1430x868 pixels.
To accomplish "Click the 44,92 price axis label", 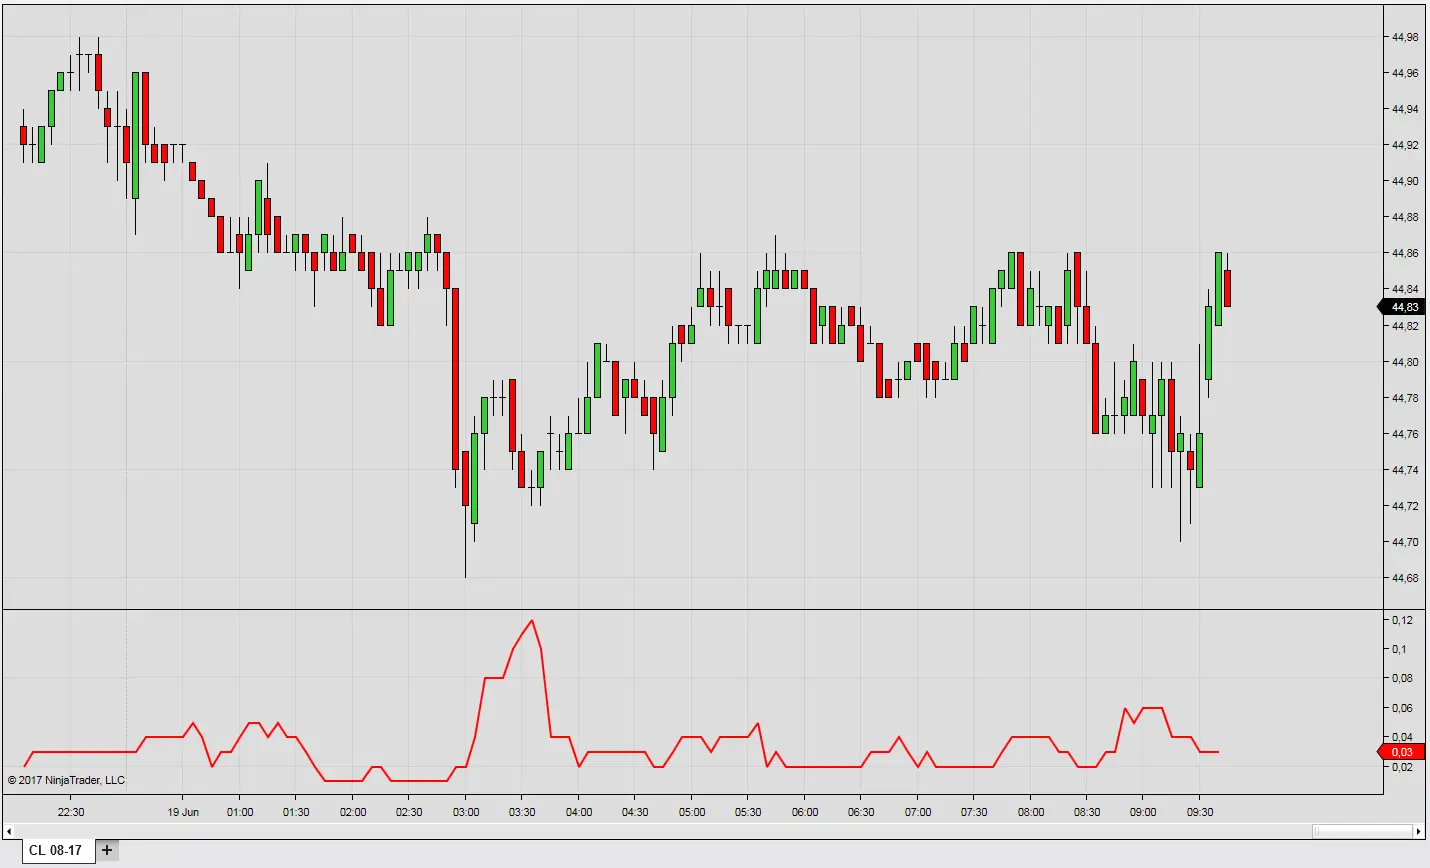I will point(1405,145).
